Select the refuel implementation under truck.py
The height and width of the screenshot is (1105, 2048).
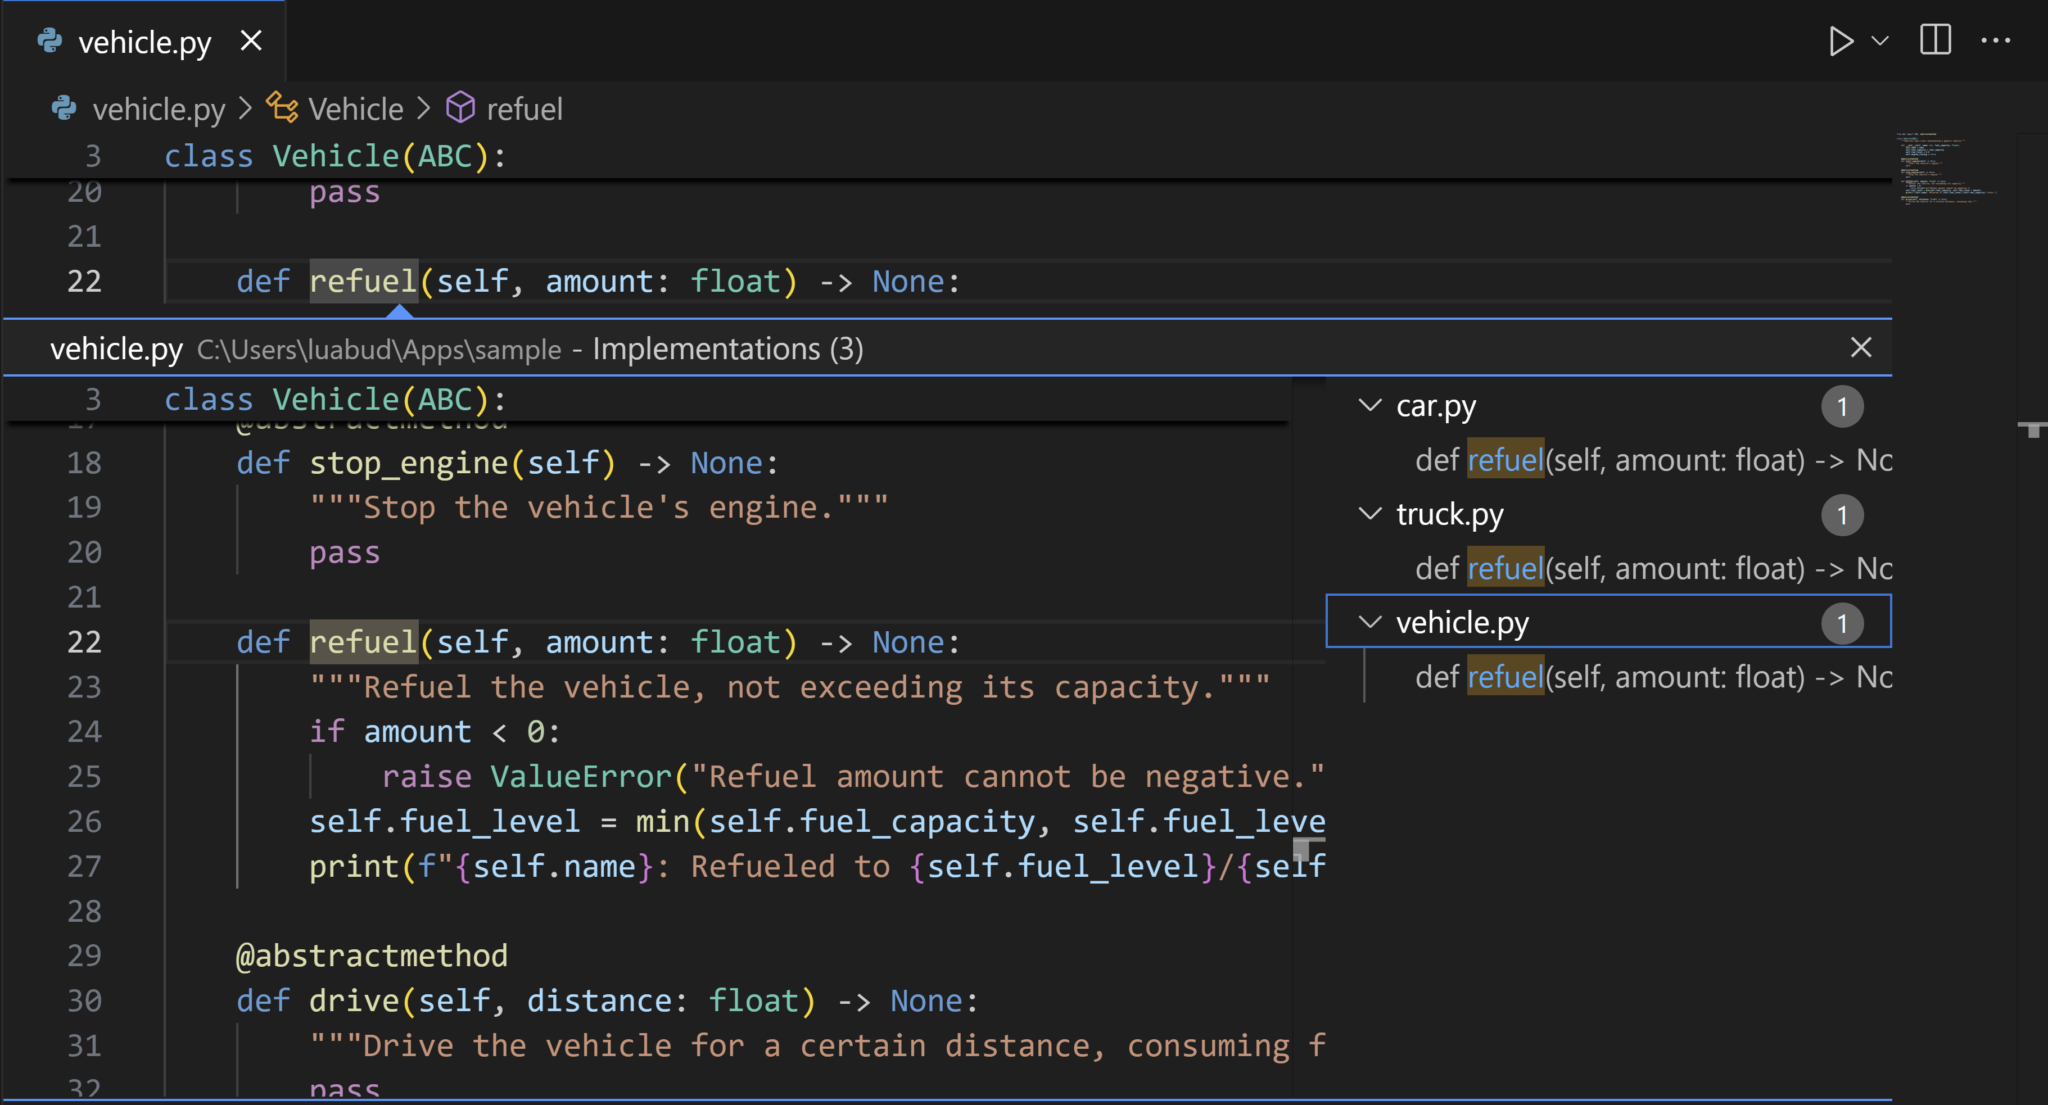pos(1650,567)
